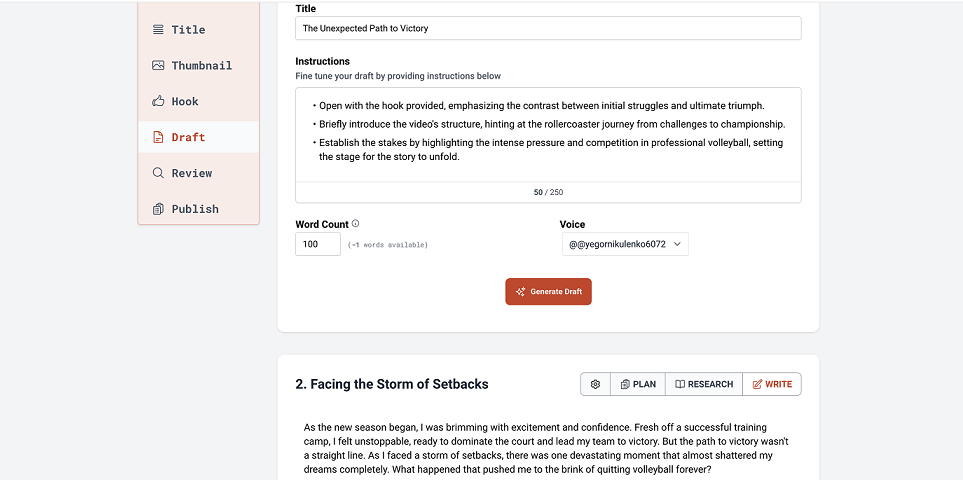Click the Review magnifier icon
The image size is (963, 480).
(158, 173)
